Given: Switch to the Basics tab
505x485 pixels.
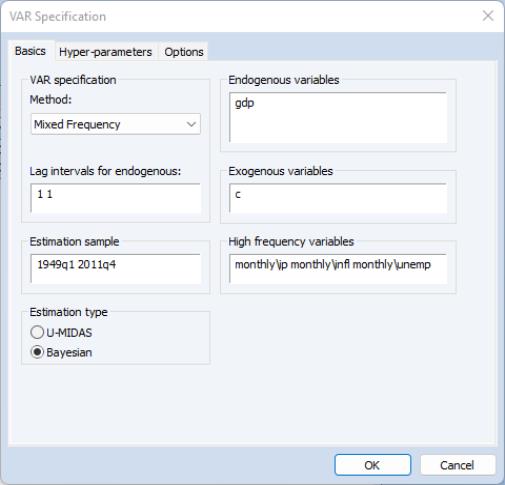Looking at the screenshot, I should (x=30, y=51).
